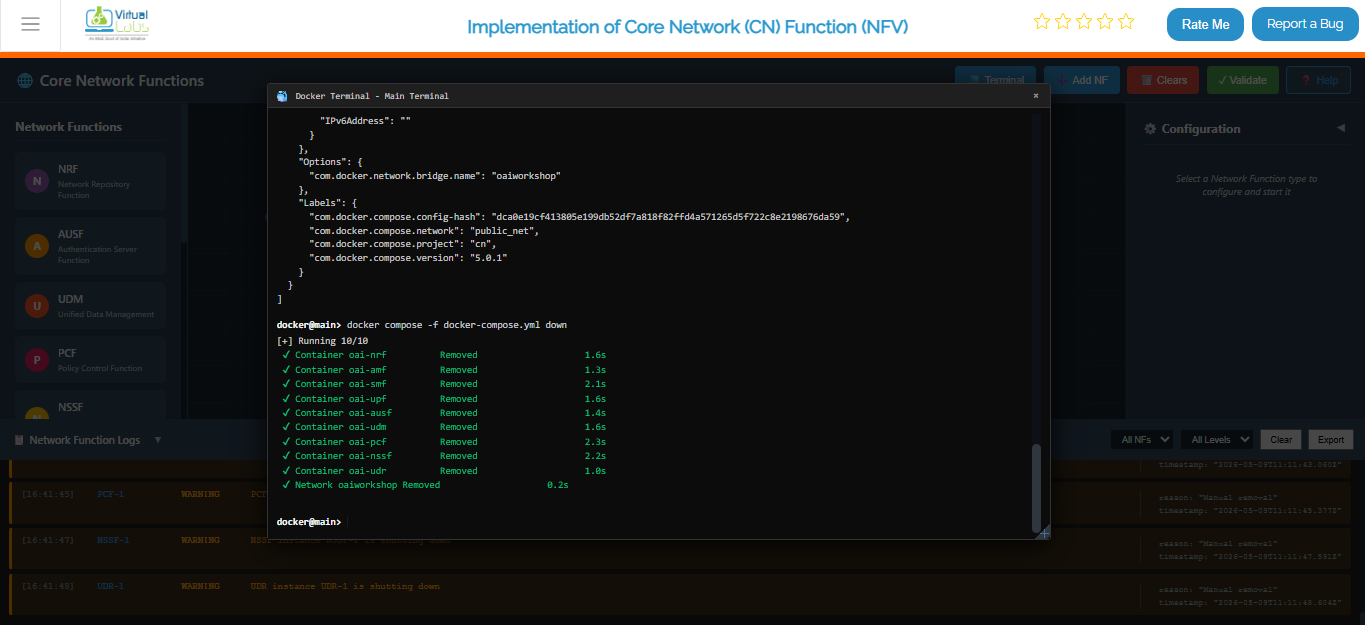1365x625 pixels.
Task: Click the PCF circle P icon
Action: click(37, 360)
